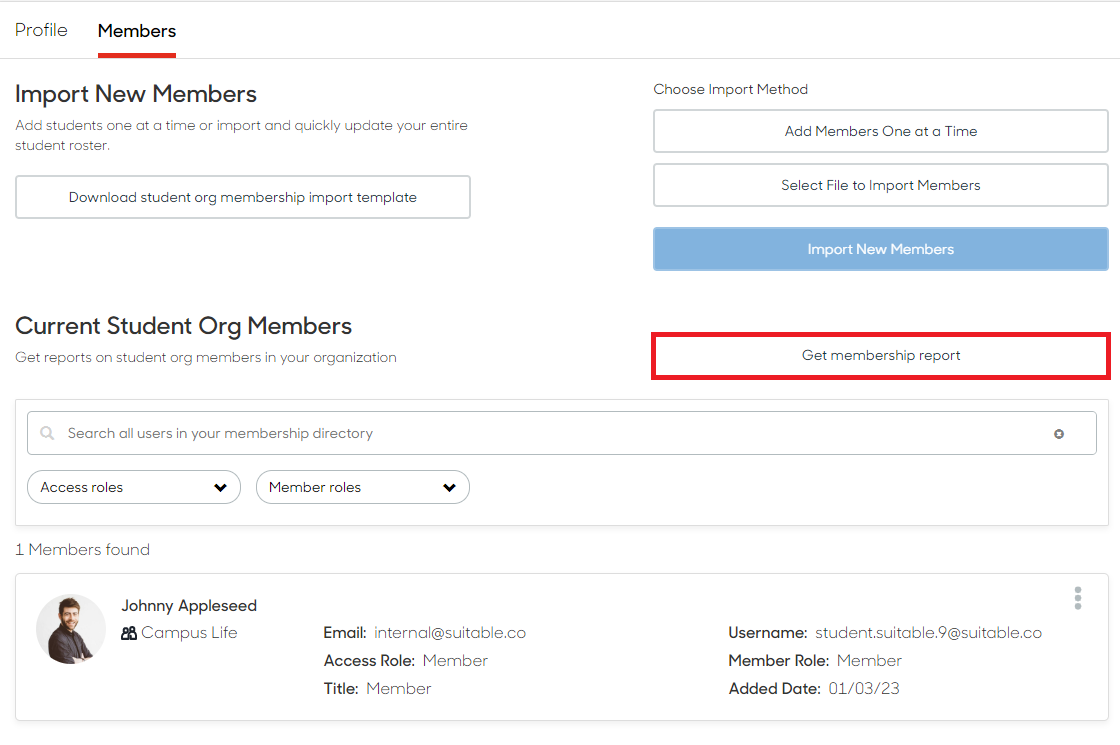Download student org membership import template

tap(243, 197)
